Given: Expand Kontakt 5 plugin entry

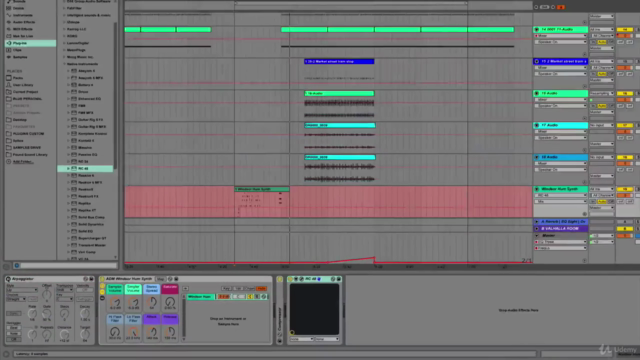Looking at the screenshot, I should tap(68, 140).
